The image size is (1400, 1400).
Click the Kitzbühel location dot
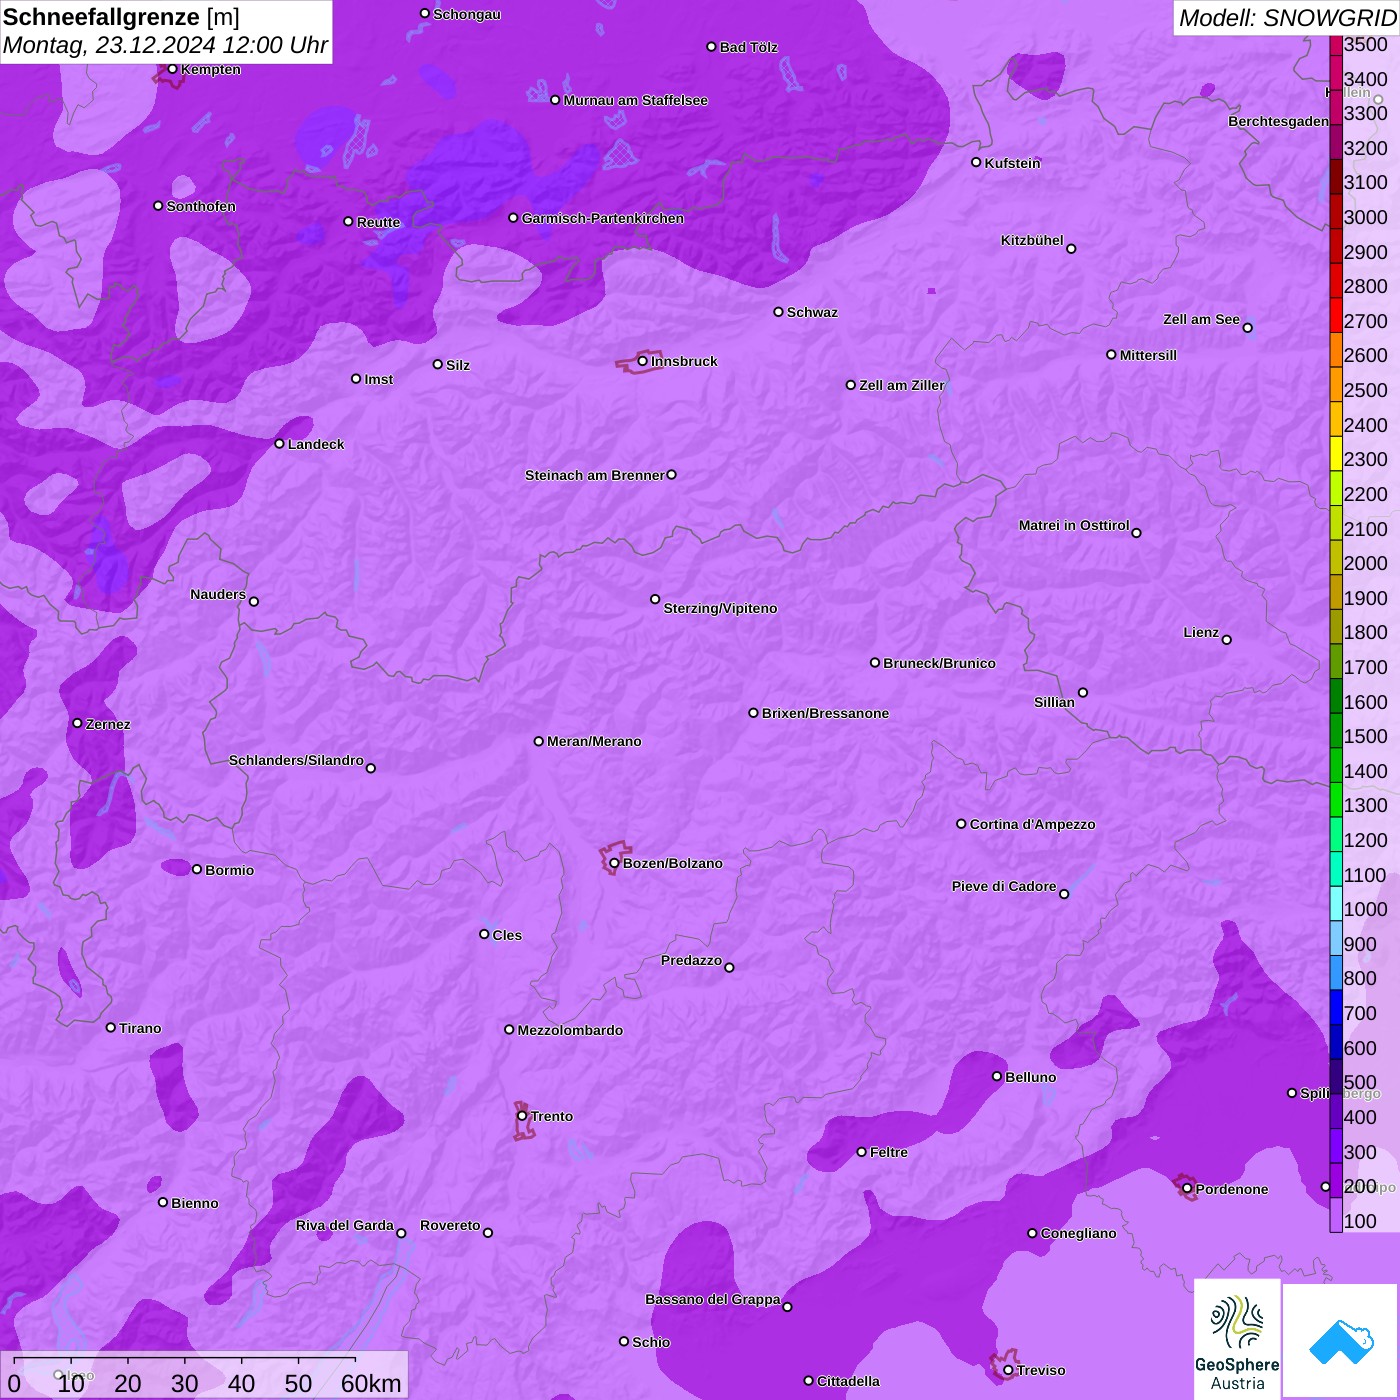tap(1071, 249)
